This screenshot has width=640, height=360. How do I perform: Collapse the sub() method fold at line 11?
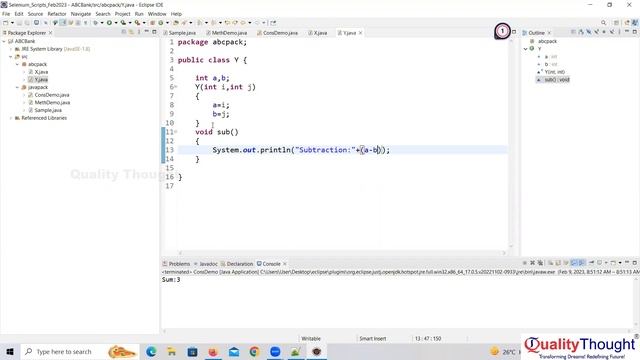[x=176, y=132]
